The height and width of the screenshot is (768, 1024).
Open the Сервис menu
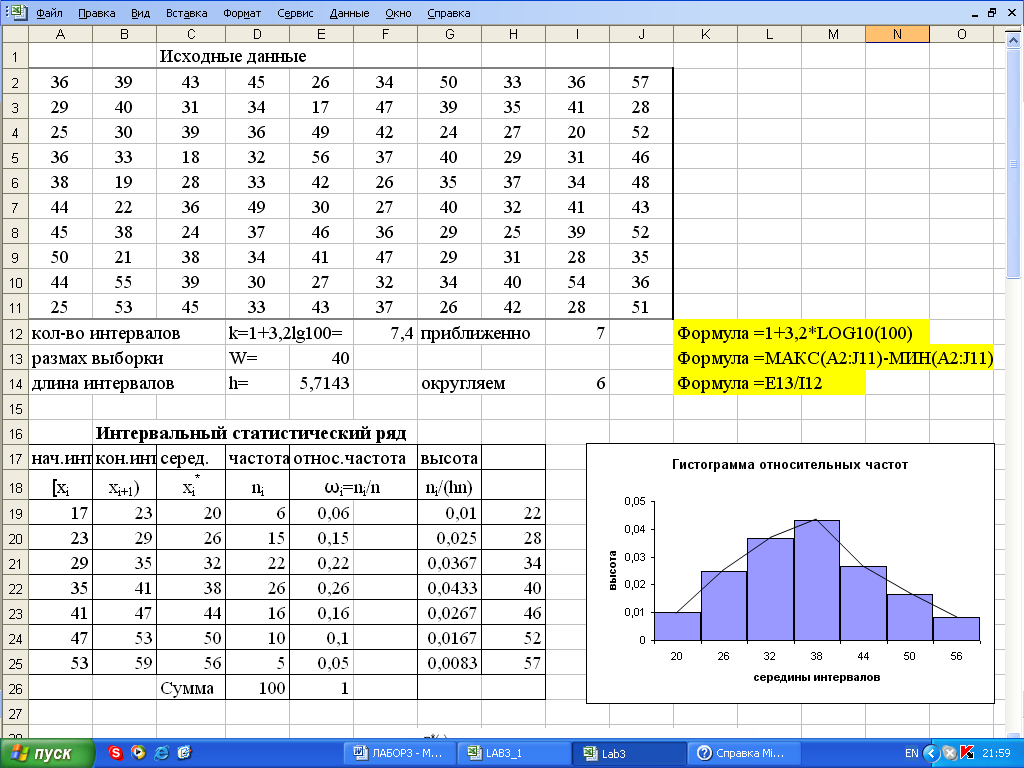(295, 13)
